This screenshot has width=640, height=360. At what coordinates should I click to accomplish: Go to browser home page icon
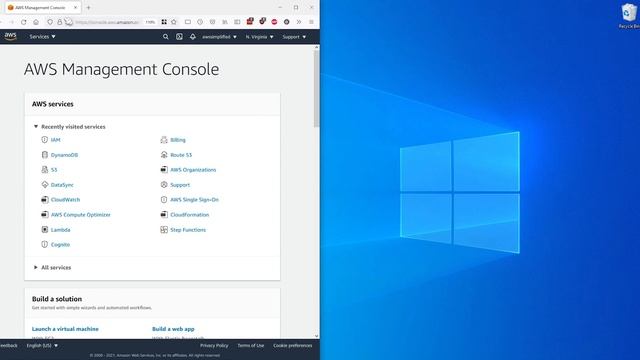36,22
